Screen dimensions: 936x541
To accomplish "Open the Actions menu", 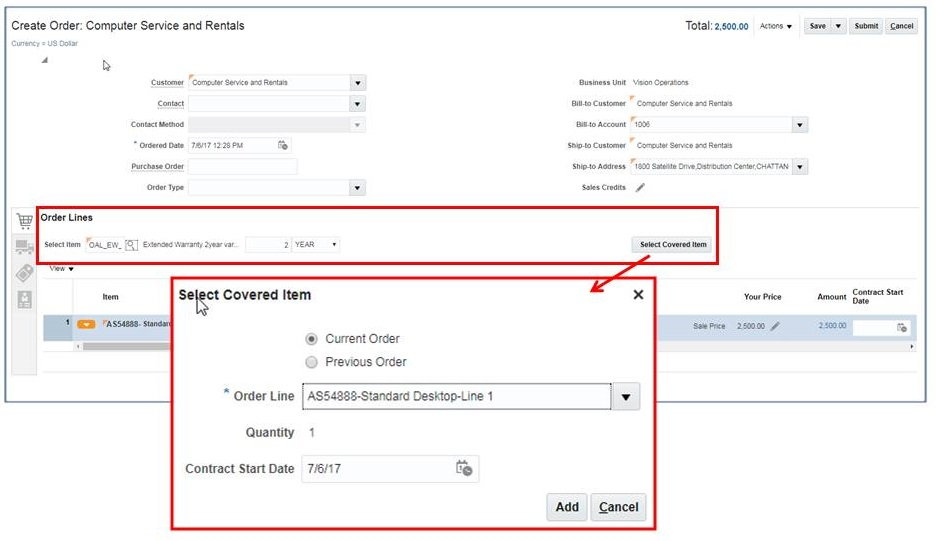I will click(x=776, y=26).
